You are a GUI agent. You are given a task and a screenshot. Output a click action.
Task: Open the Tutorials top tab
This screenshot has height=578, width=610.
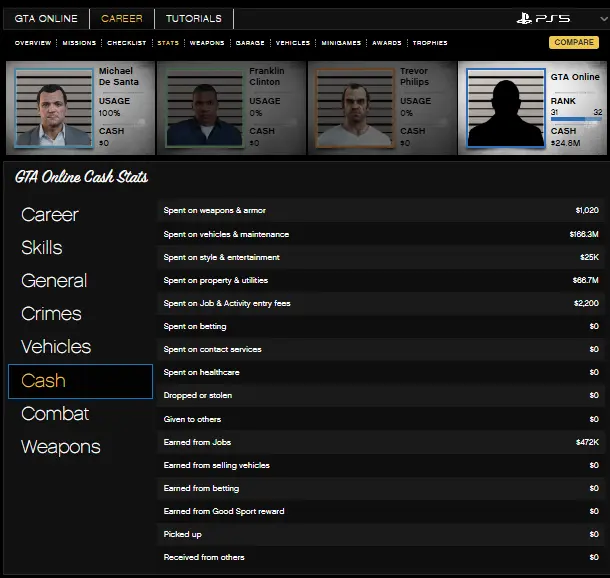pyautogui.click(x=194, y=19)
